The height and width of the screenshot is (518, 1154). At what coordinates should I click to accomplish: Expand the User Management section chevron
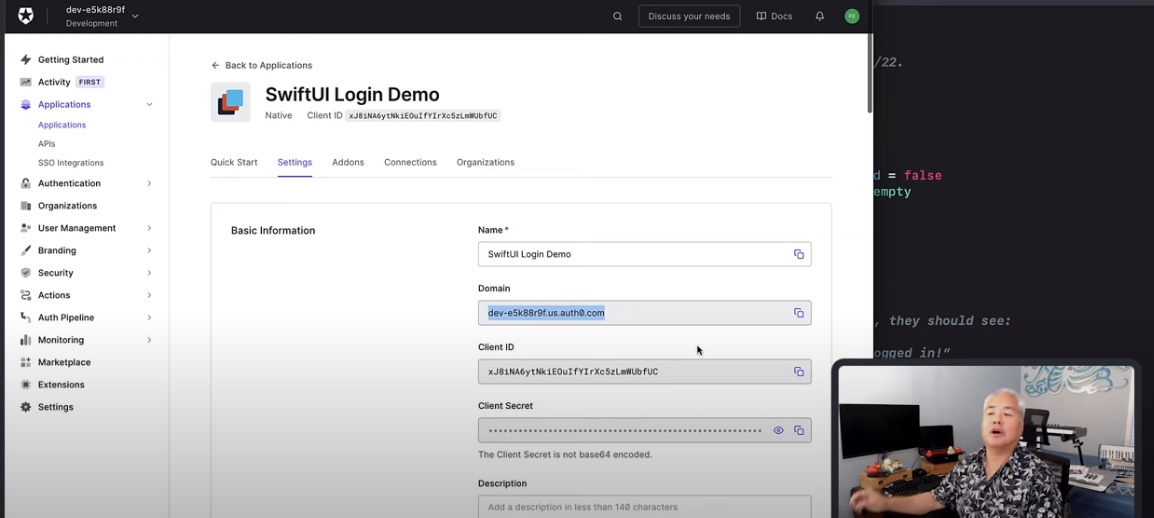click(x=149, y=228)
